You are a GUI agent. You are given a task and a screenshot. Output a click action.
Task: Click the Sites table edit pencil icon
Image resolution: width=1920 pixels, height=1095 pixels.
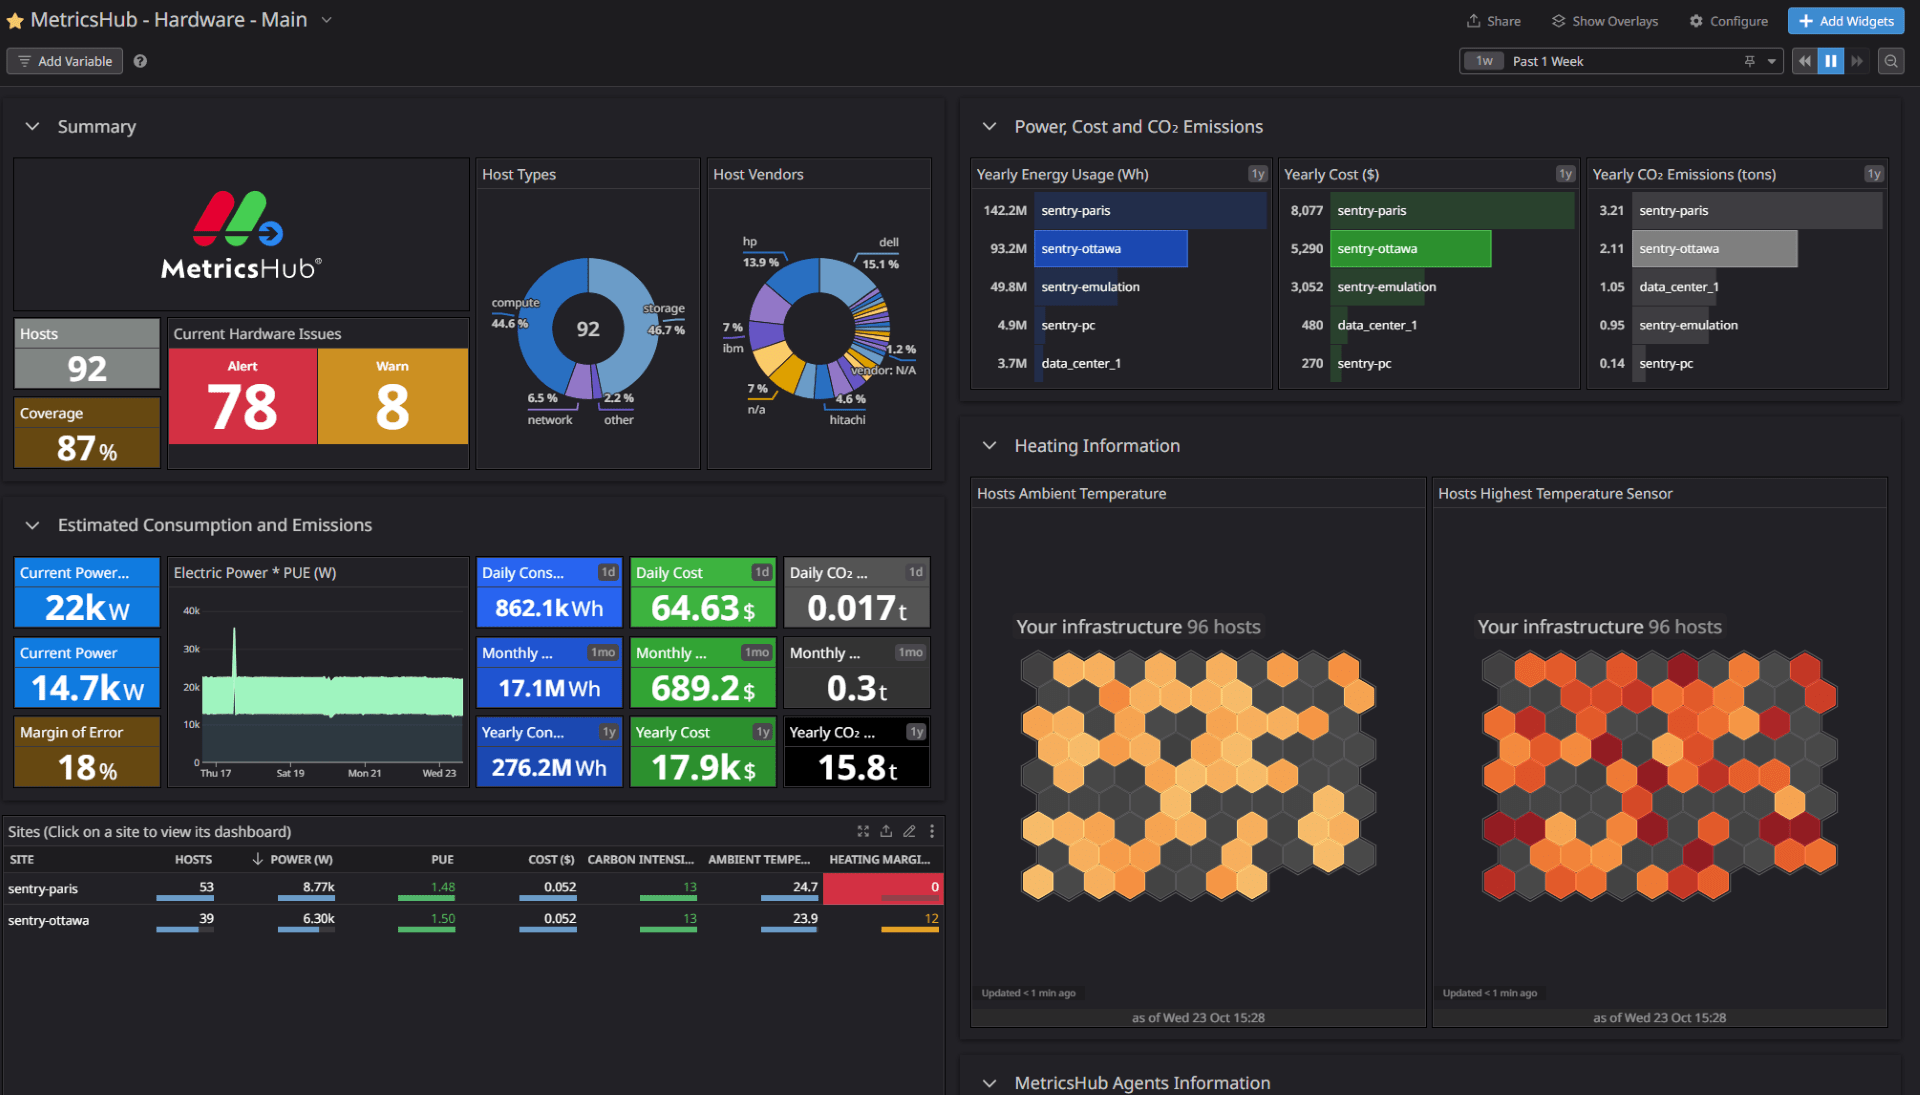pos(909,831)
